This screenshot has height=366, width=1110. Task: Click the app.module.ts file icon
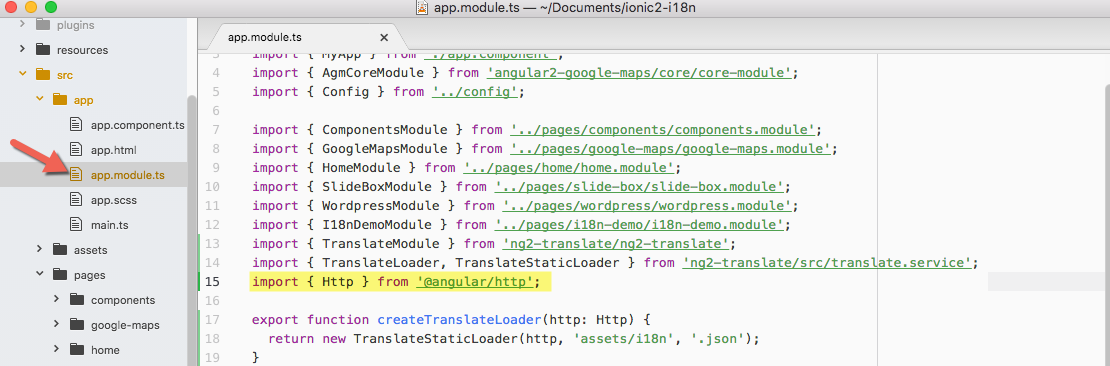76,175
